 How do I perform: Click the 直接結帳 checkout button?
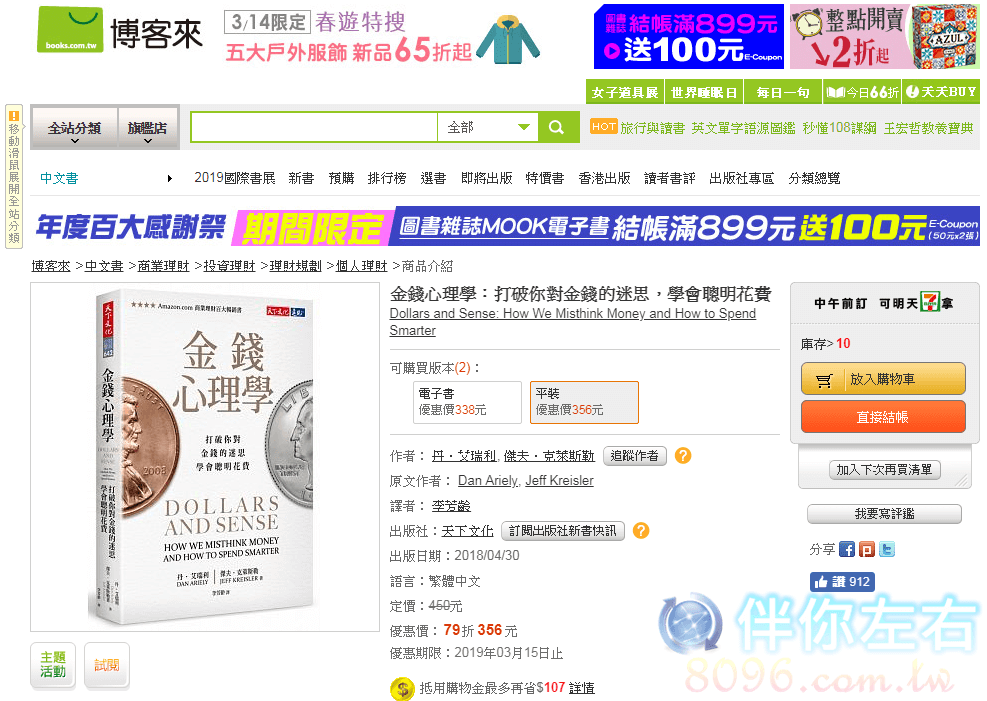pyautogui.click(x=883, y=417)
